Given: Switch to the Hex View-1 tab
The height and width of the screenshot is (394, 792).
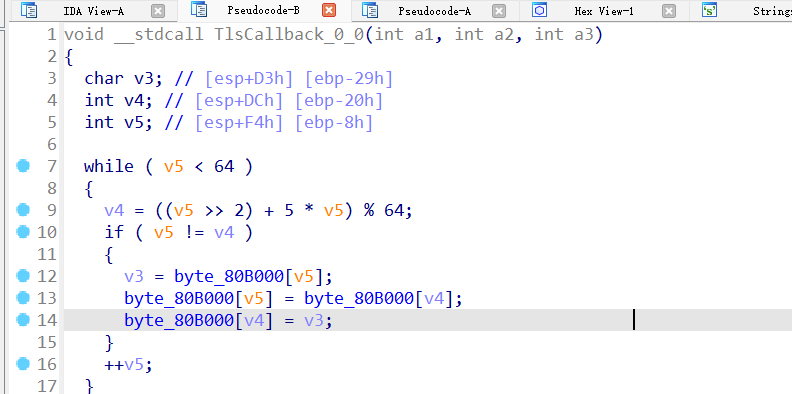Looking at the screenshot, I should [x=604, y=11].
